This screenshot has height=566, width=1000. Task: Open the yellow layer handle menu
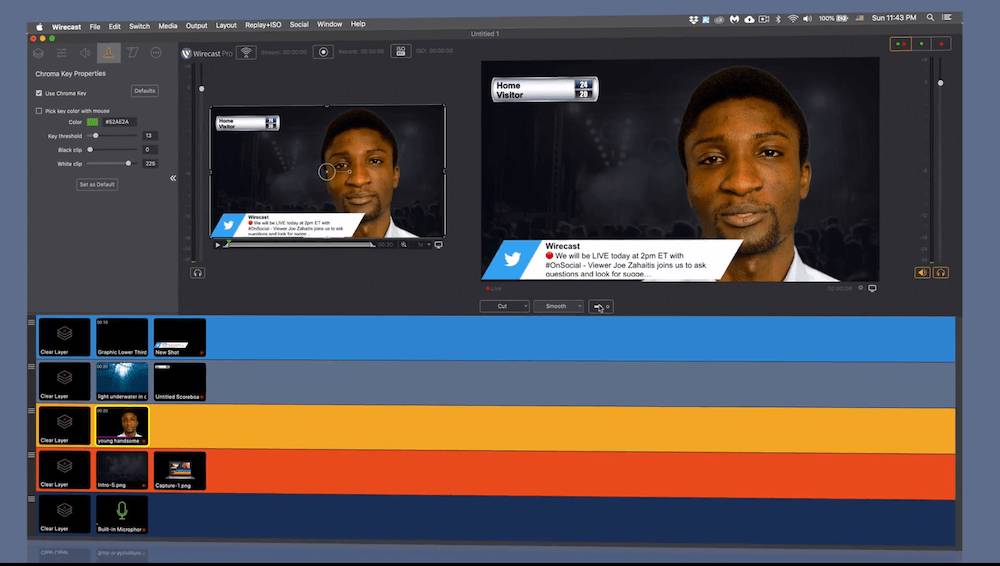[31, 411]
